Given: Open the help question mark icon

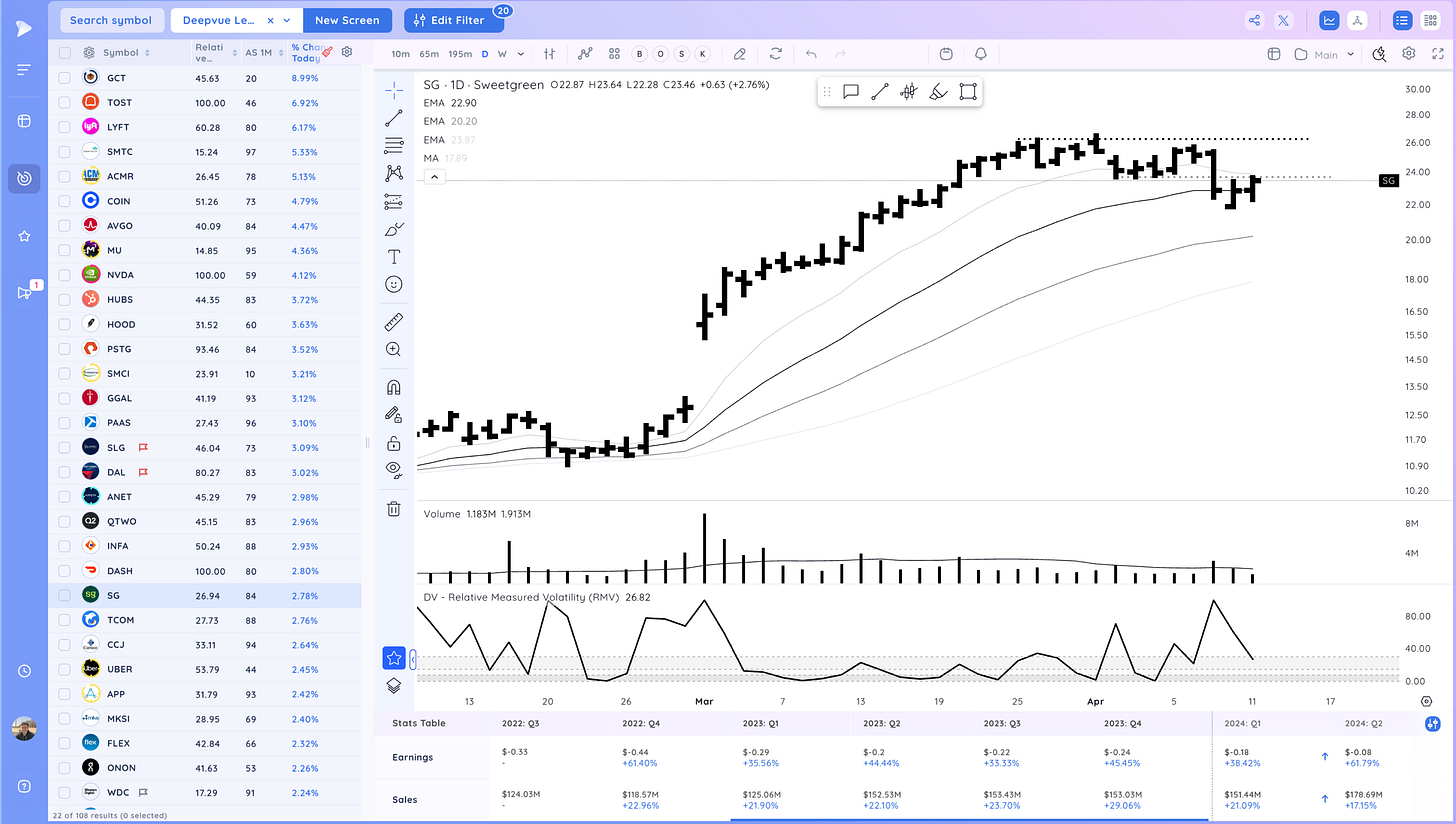Looking at the screenshot, I should [x=24, y=785].
